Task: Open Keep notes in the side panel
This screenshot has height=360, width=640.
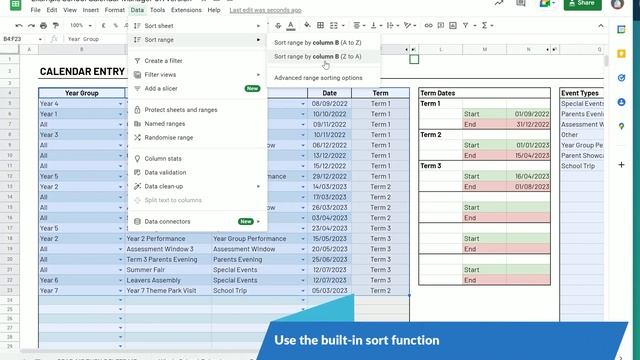Action: pos(621,54)
